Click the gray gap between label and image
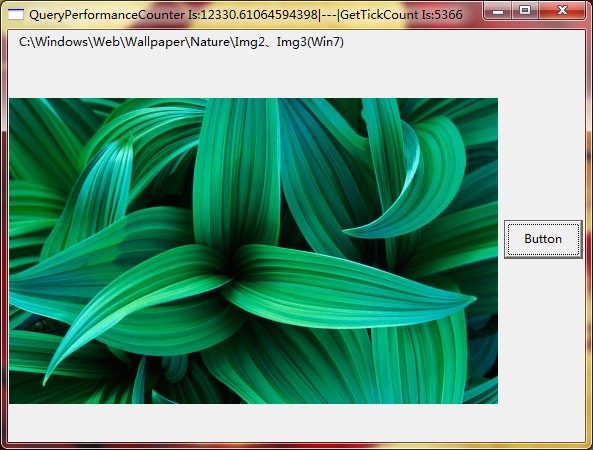 (x=253, y=74)
